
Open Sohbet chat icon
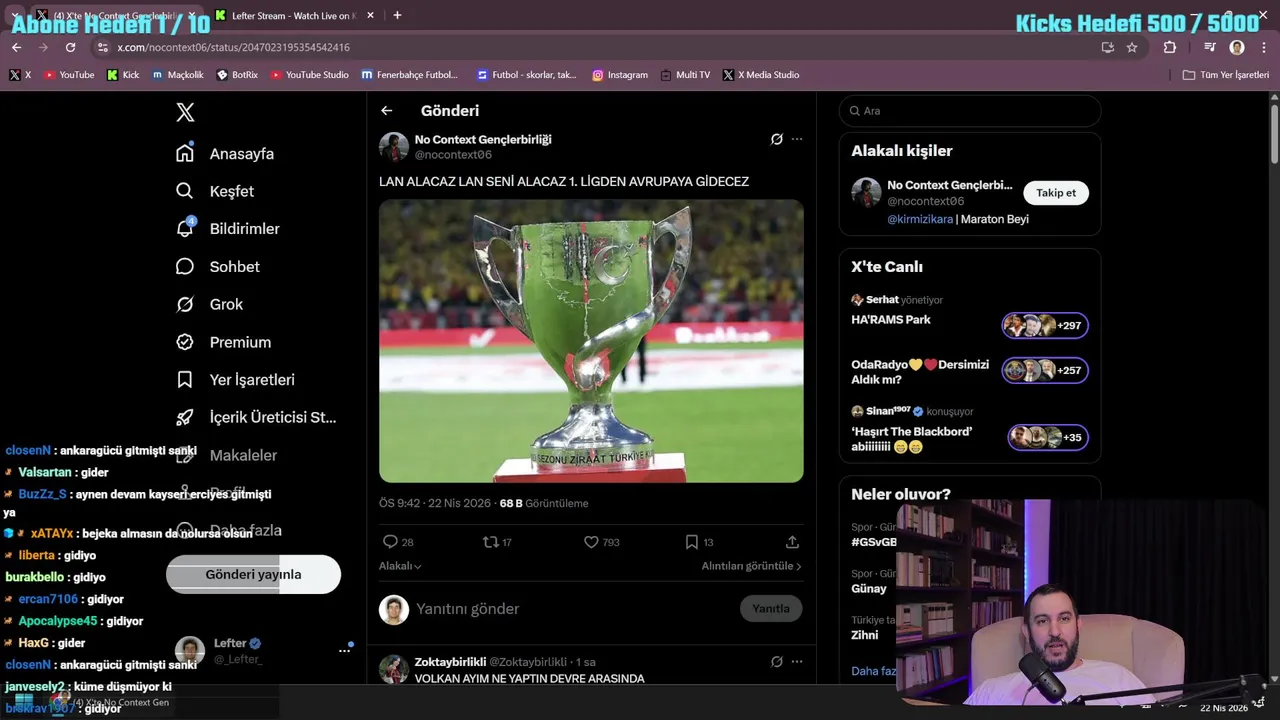click(184, 266)
